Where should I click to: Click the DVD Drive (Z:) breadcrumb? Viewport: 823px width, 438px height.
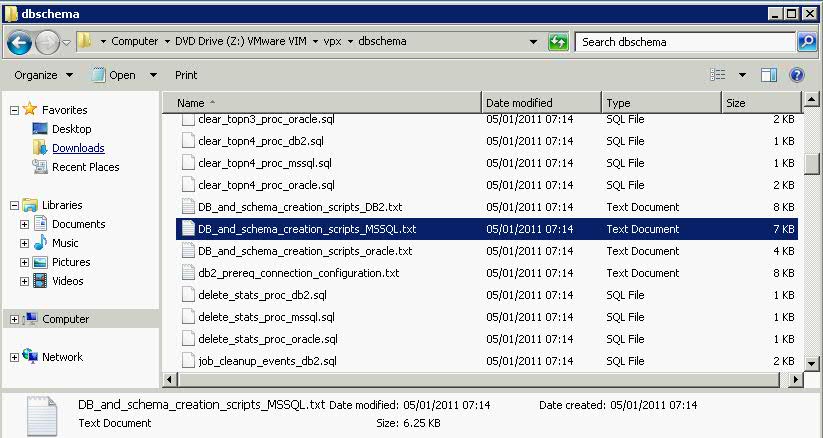[x=240, y=41]
